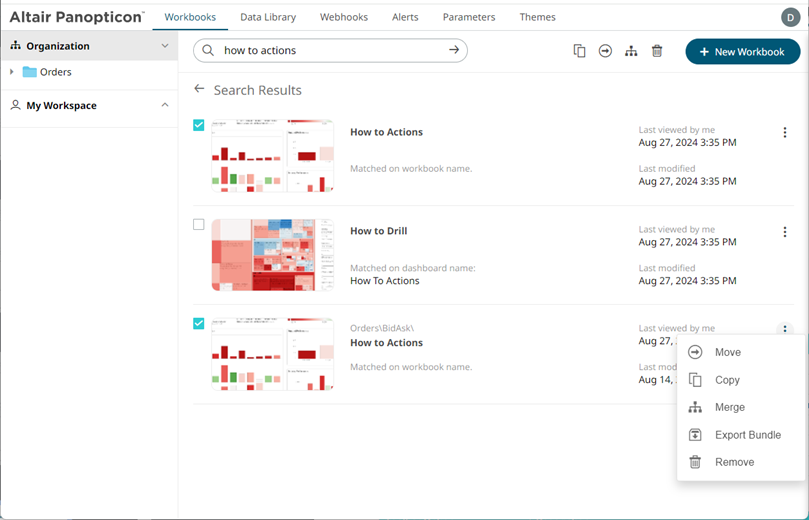
Task: Switch to the Data Library tab
Action: coord(268,17)
